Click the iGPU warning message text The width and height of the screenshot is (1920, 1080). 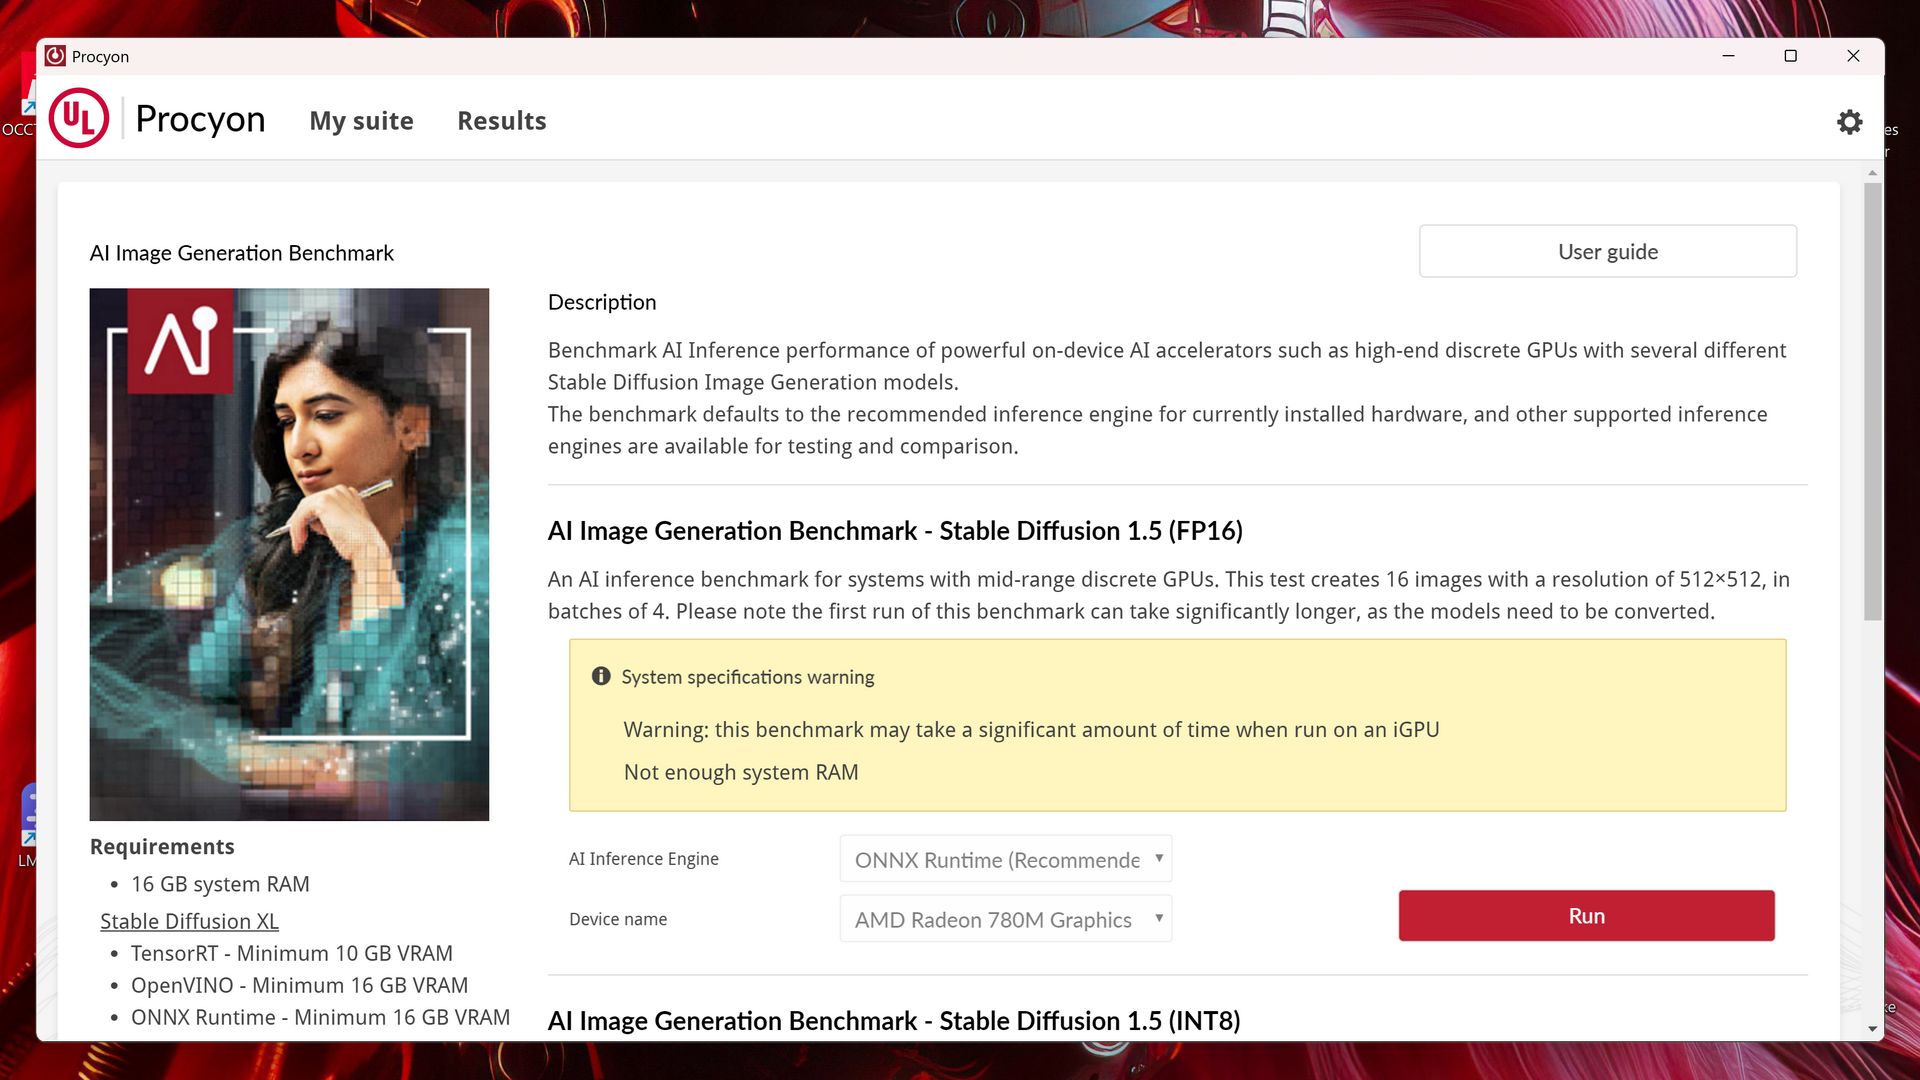pos(1031,730)
